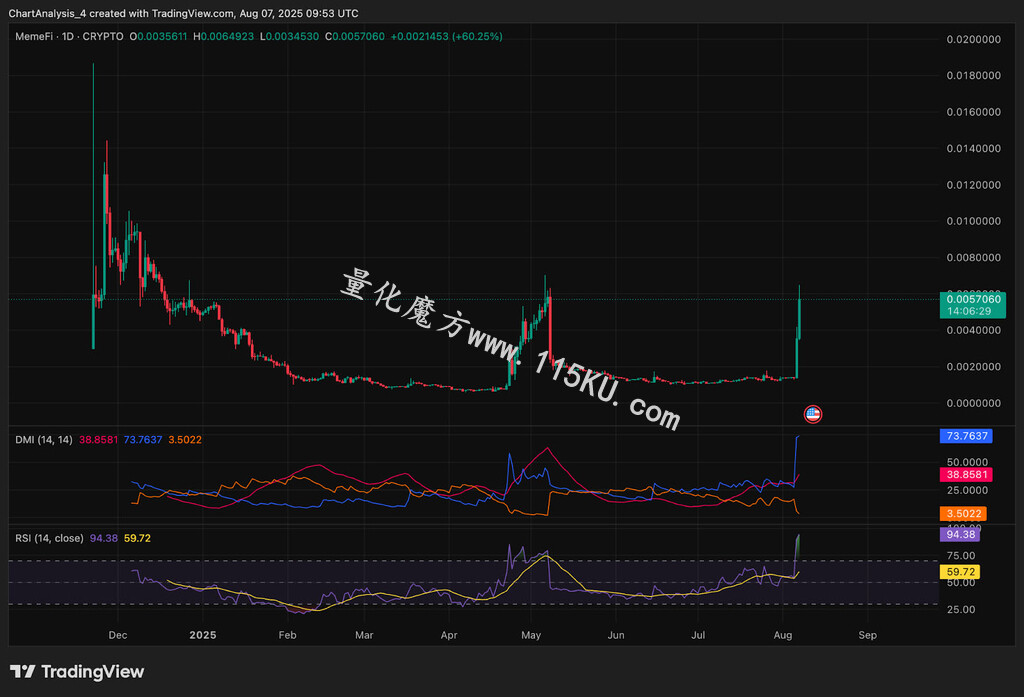
Task: Select red 38.8581 value in DMI legend
Action: [99, 440]
